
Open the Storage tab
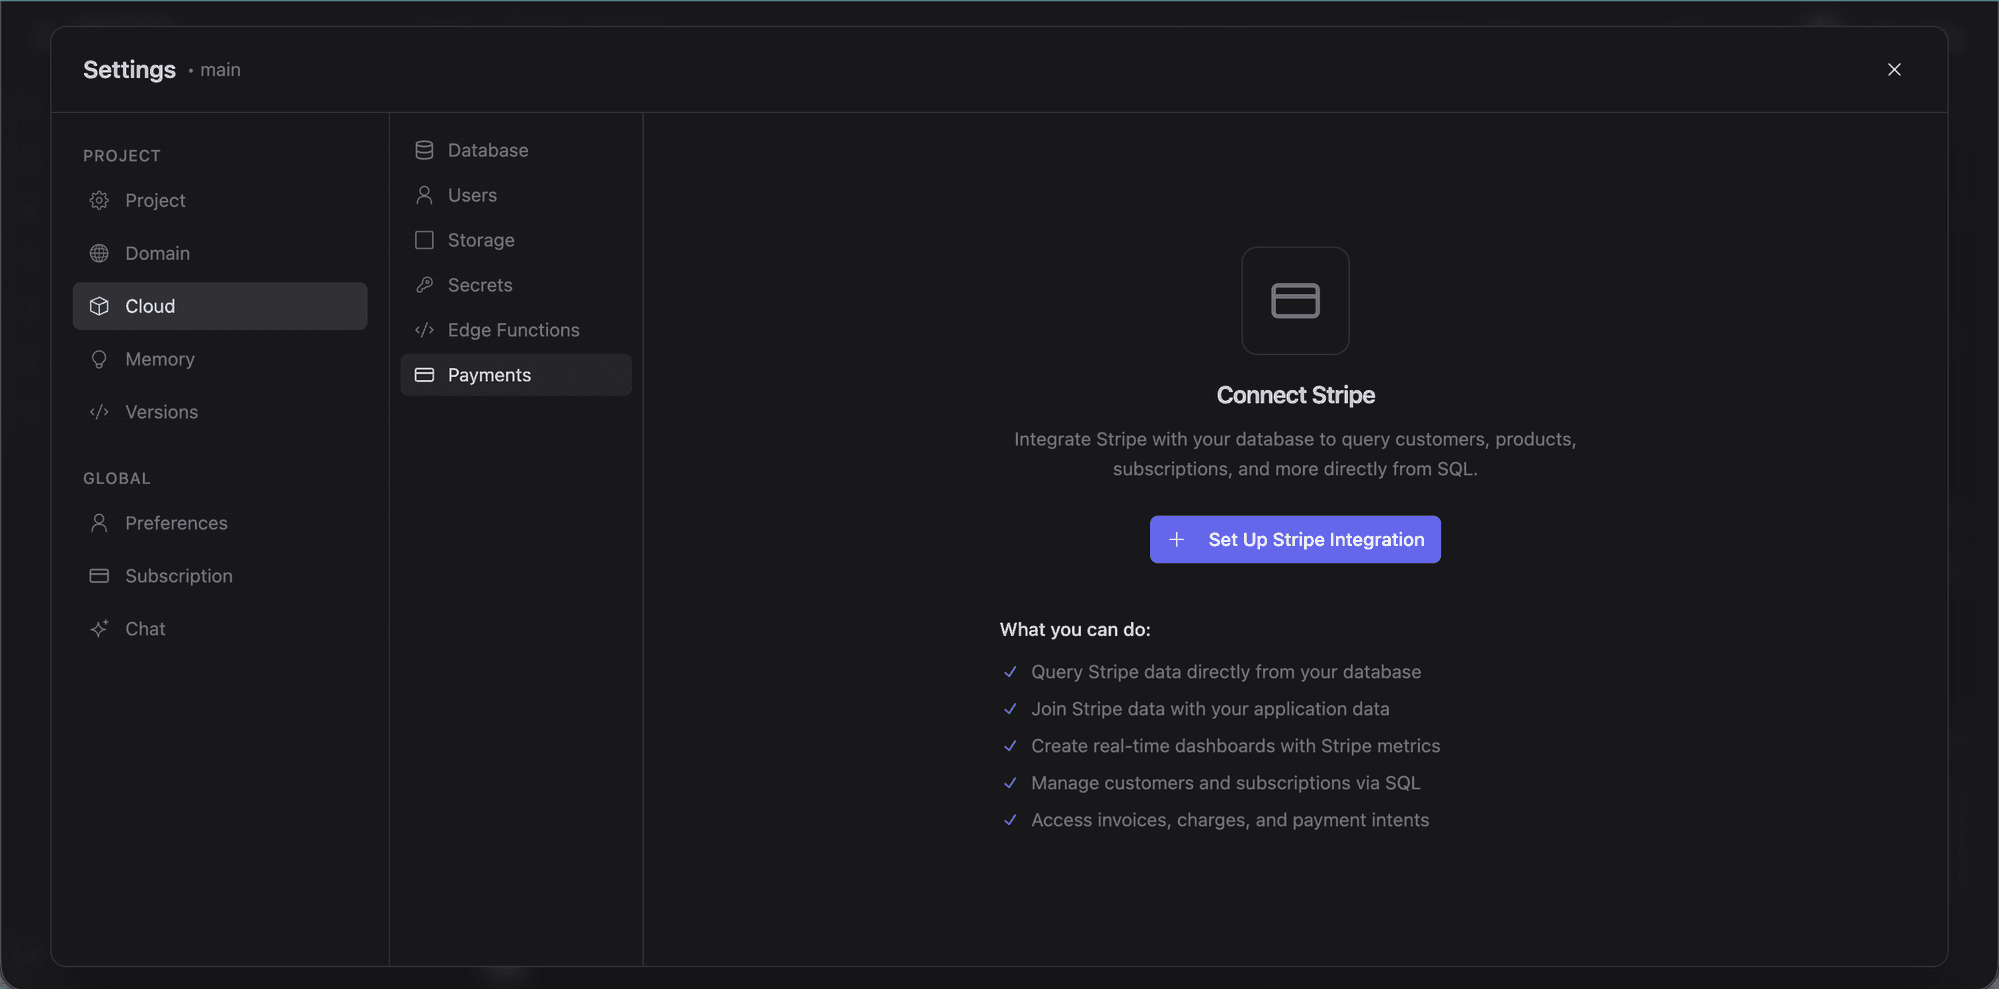516,240
